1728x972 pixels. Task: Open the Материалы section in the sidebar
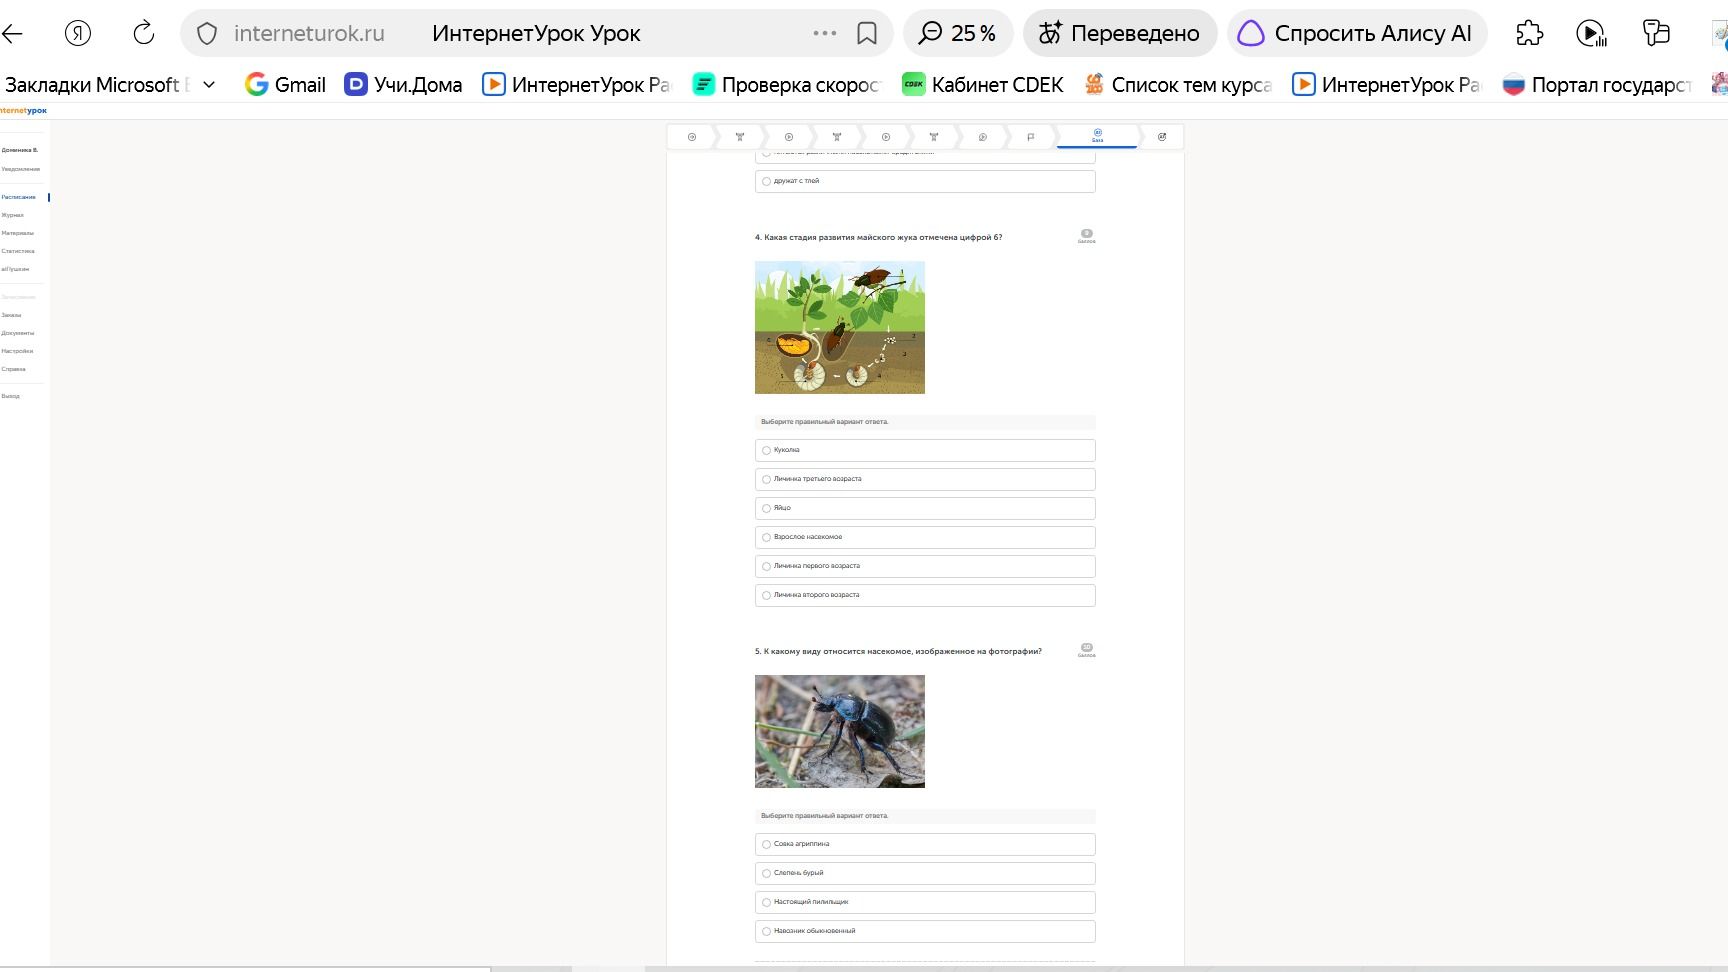(x=17, y=233)
